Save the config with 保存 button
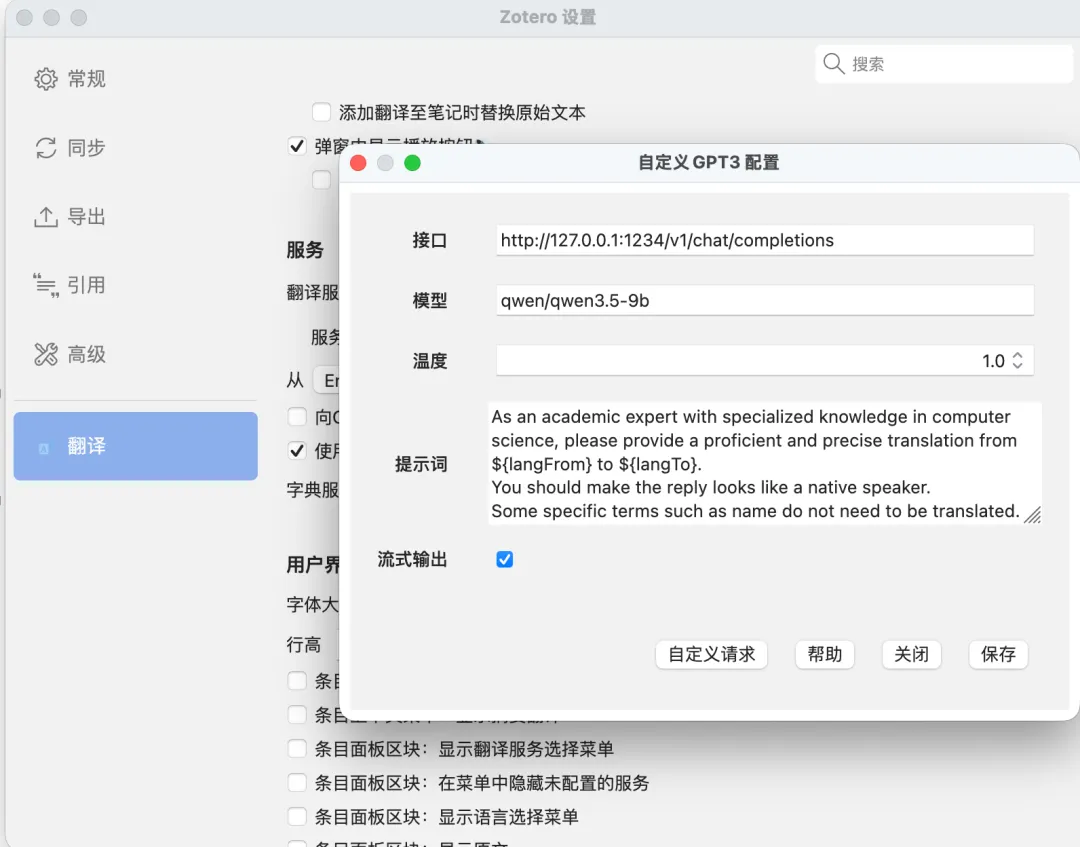 click(x=998, y=654)
